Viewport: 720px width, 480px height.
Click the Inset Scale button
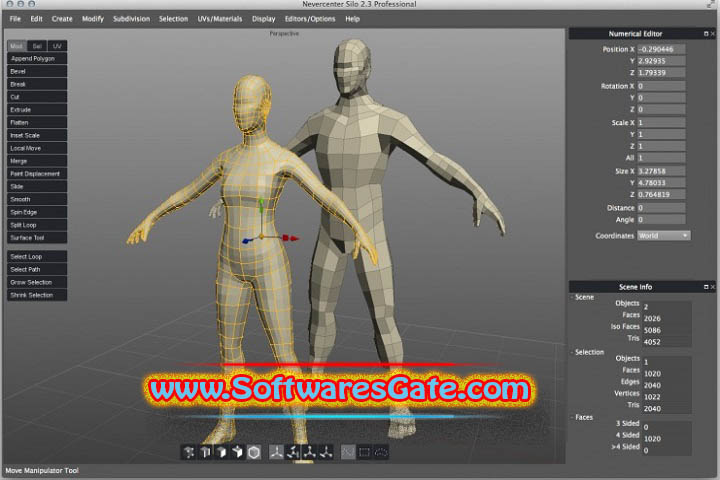point(37,136)
